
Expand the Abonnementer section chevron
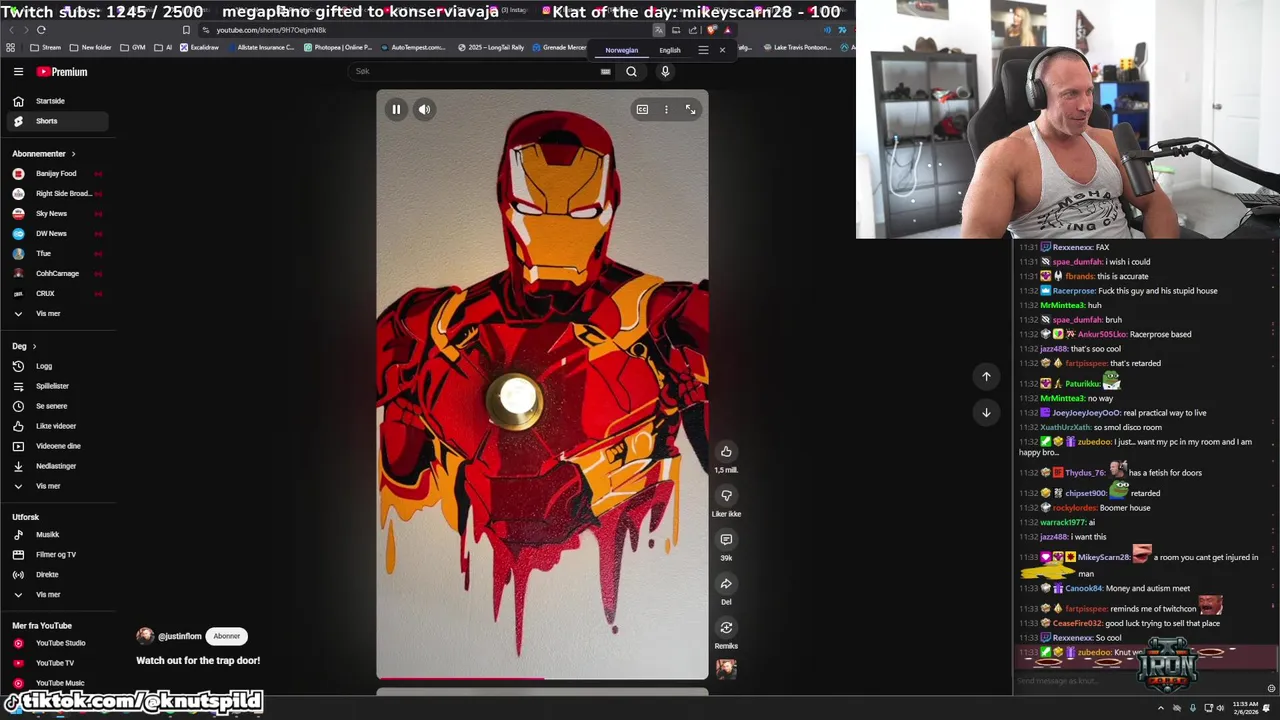(x=73, y=154)
